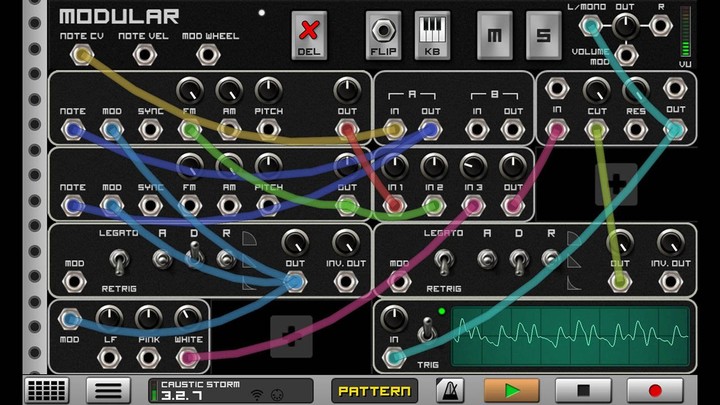Click right envelope INV. OUT jack

click(x=670, y=282)
